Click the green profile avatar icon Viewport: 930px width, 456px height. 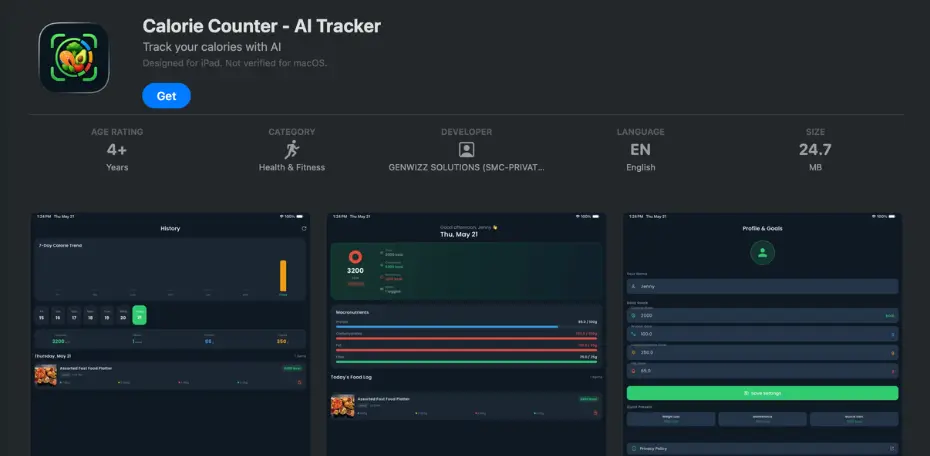[762, 253]
